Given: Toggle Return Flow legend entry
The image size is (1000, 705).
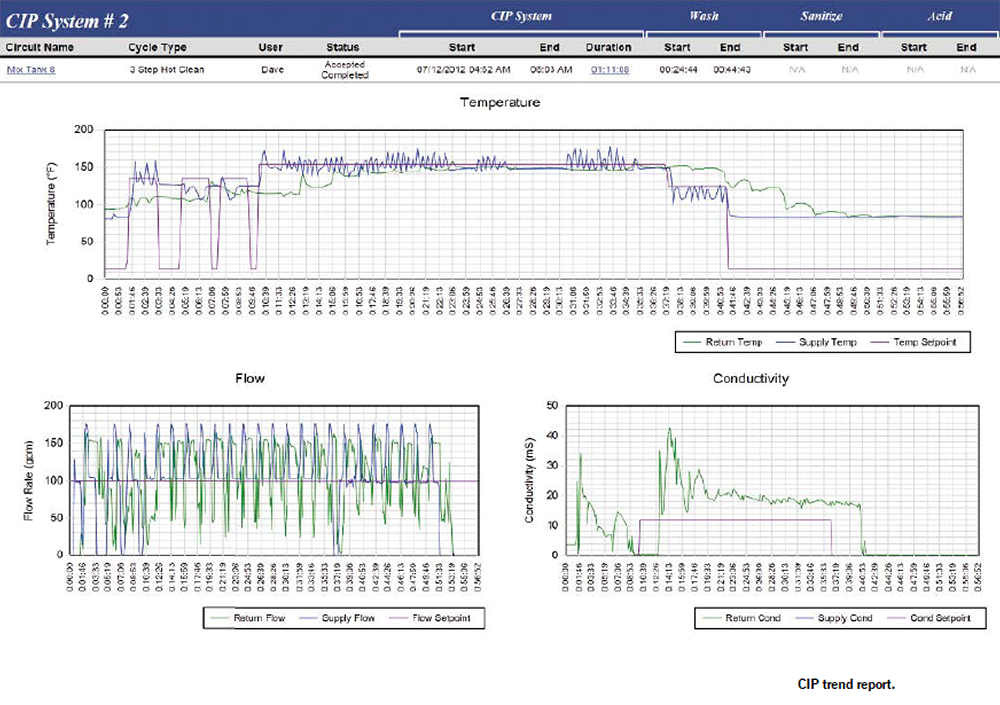Looking at the screenshot, I should 247,618.
